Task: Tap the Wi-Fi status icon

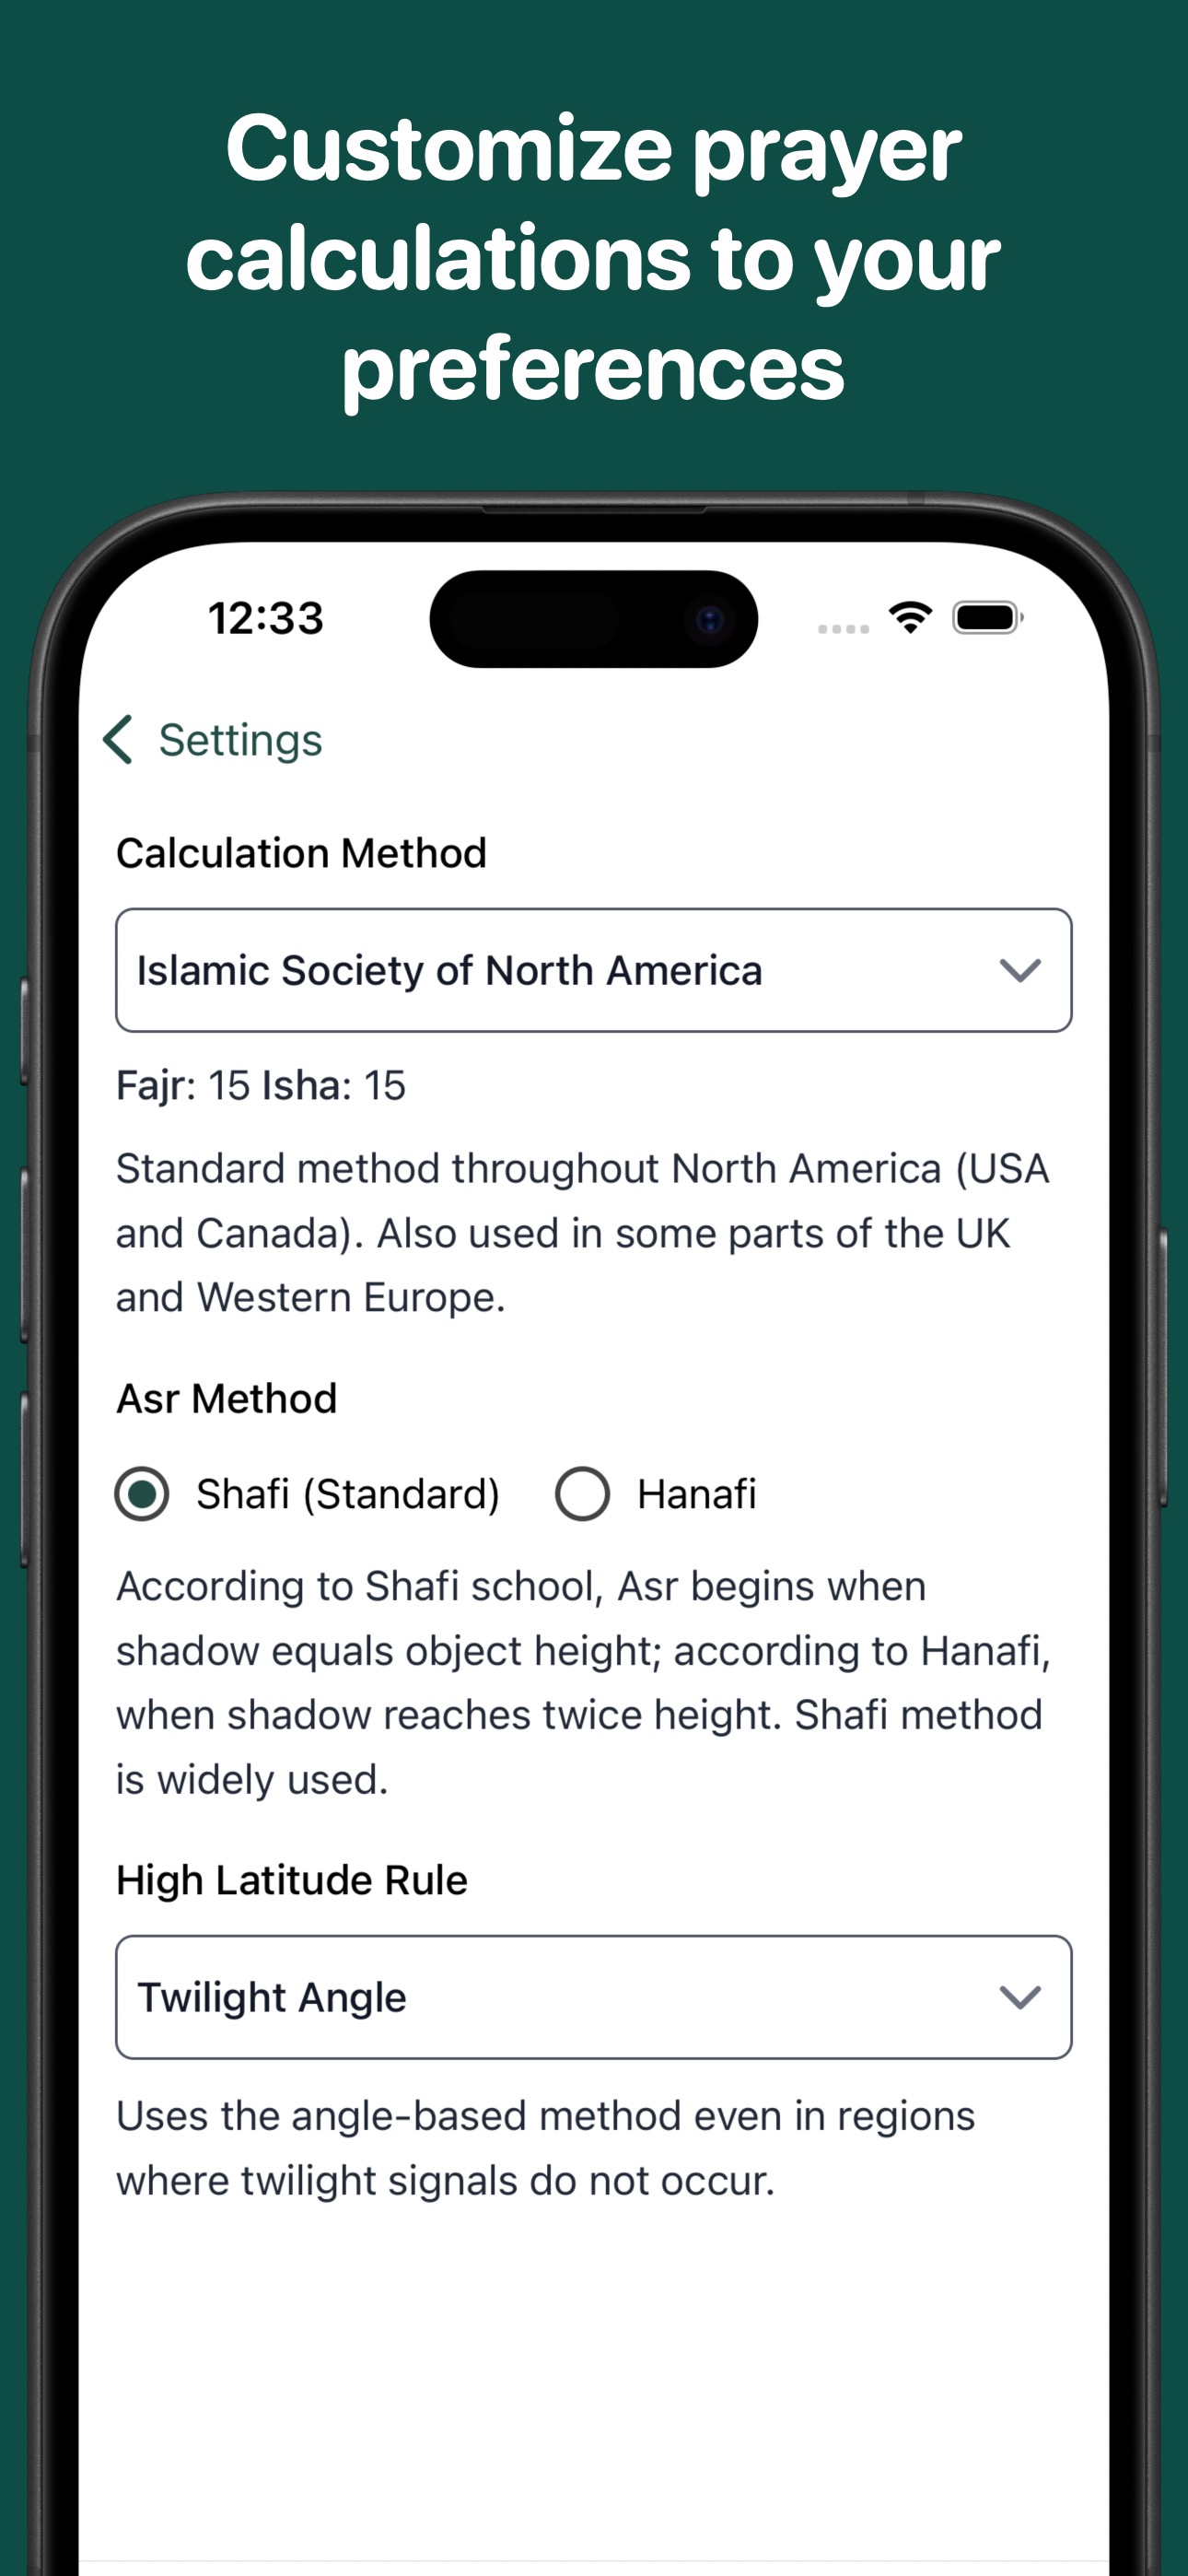Action: [910, 618]
